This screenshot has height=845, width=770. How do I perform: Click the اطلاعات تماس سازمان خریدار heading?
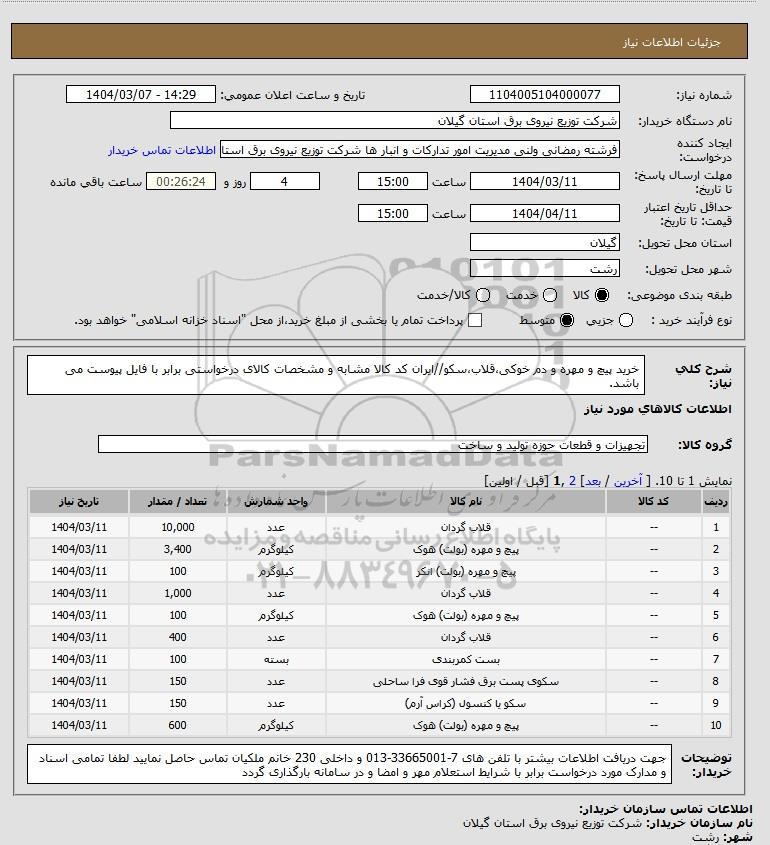(x=666, y=809)
